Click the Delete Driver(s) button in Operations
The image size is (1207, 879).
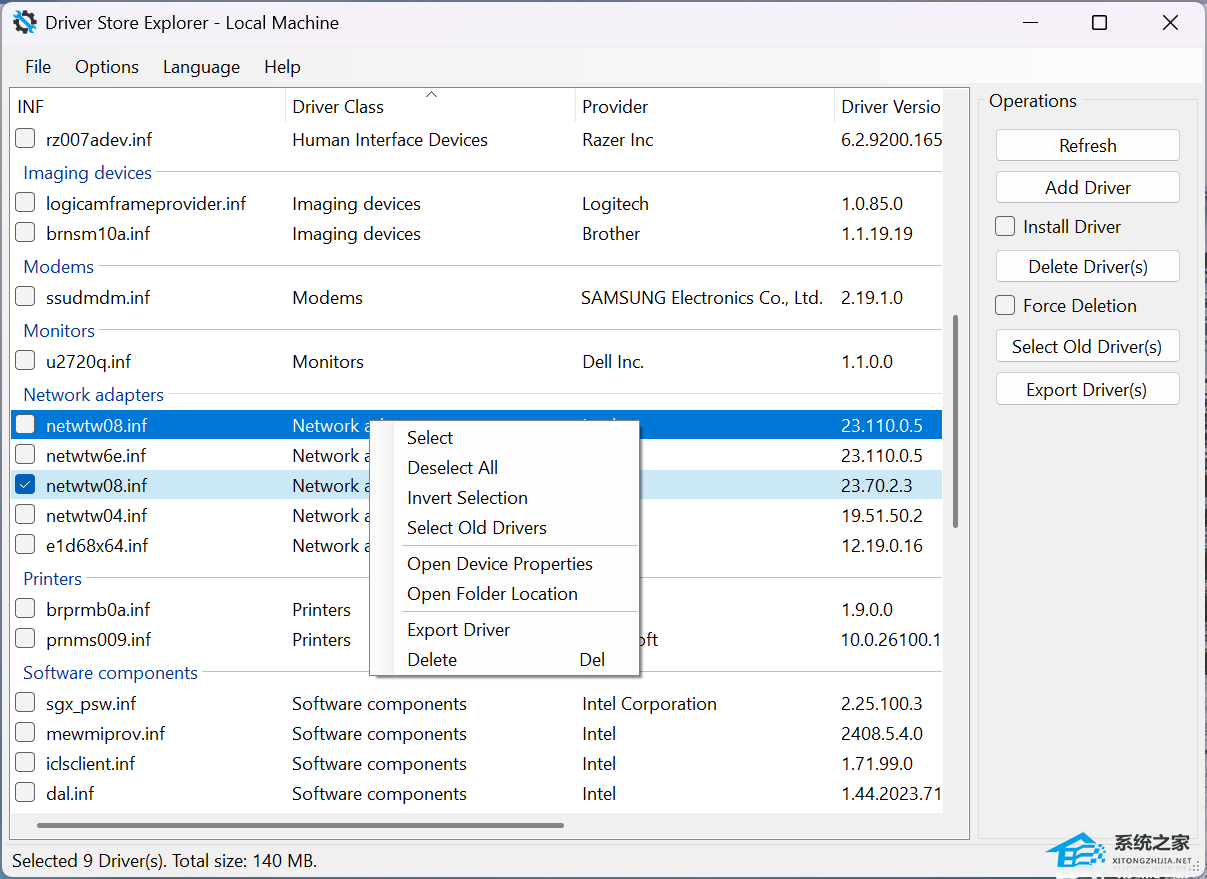pyautogui.click(x=1087, y=267)
